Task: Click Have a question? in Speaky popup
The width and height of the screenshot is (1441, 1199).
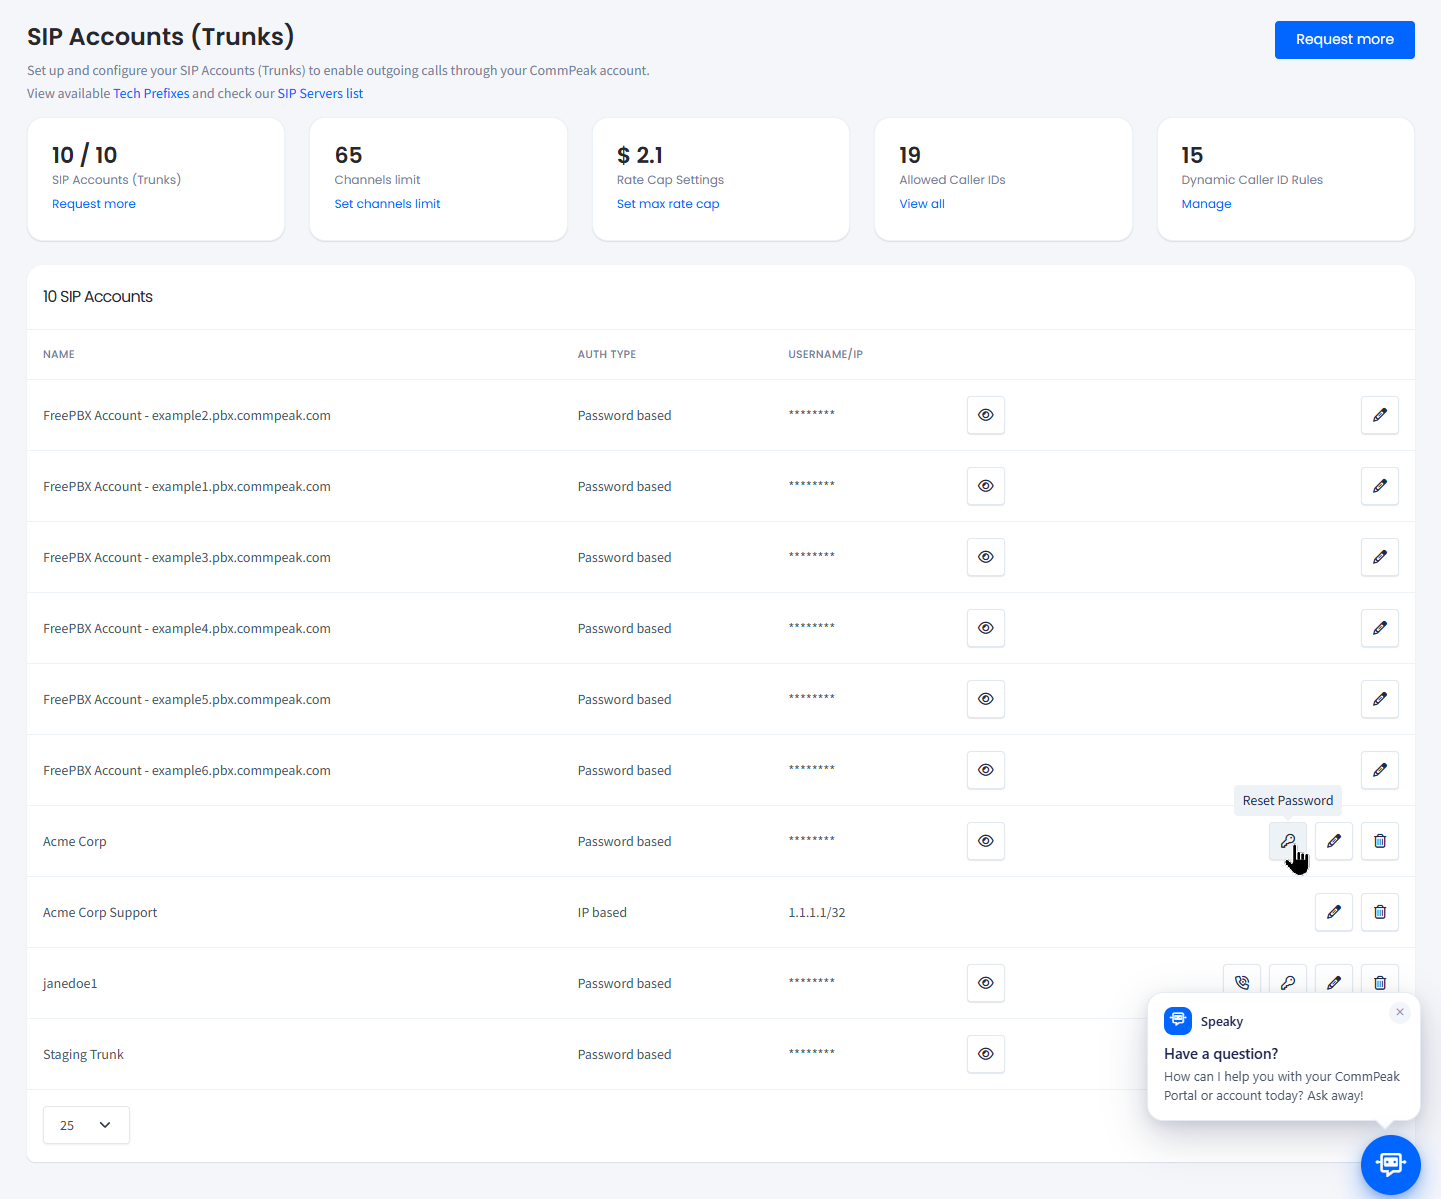Action: [1221, 1054]
